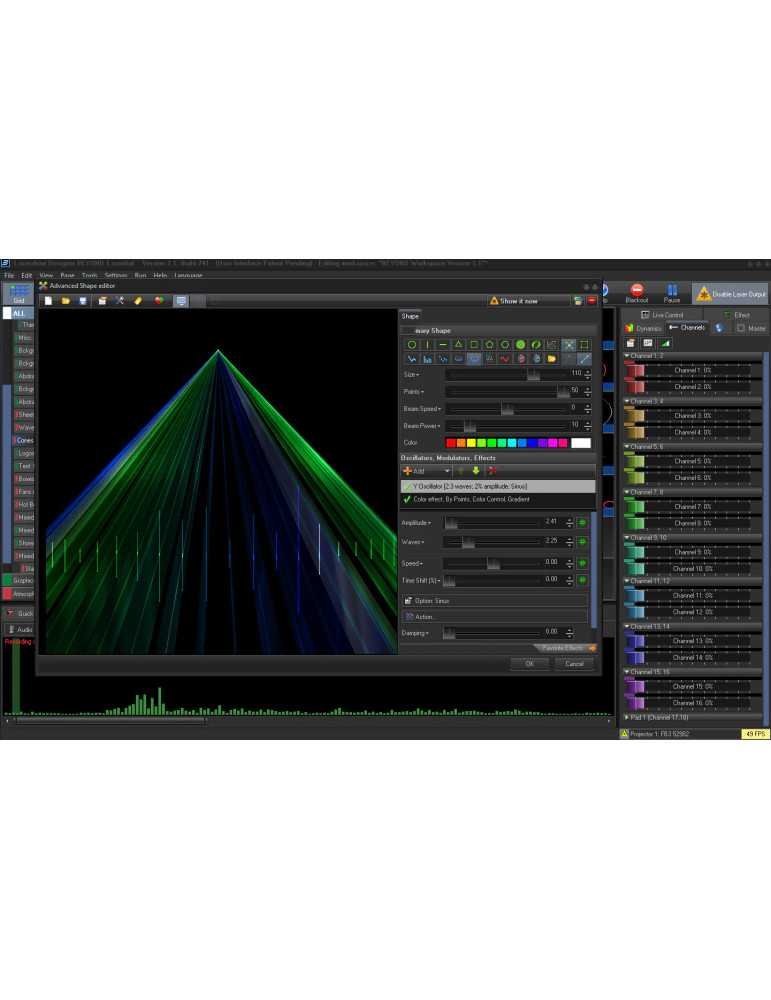
Task: Click the Open folder icon in editor toolbar
Action: [x=65, y=300]
